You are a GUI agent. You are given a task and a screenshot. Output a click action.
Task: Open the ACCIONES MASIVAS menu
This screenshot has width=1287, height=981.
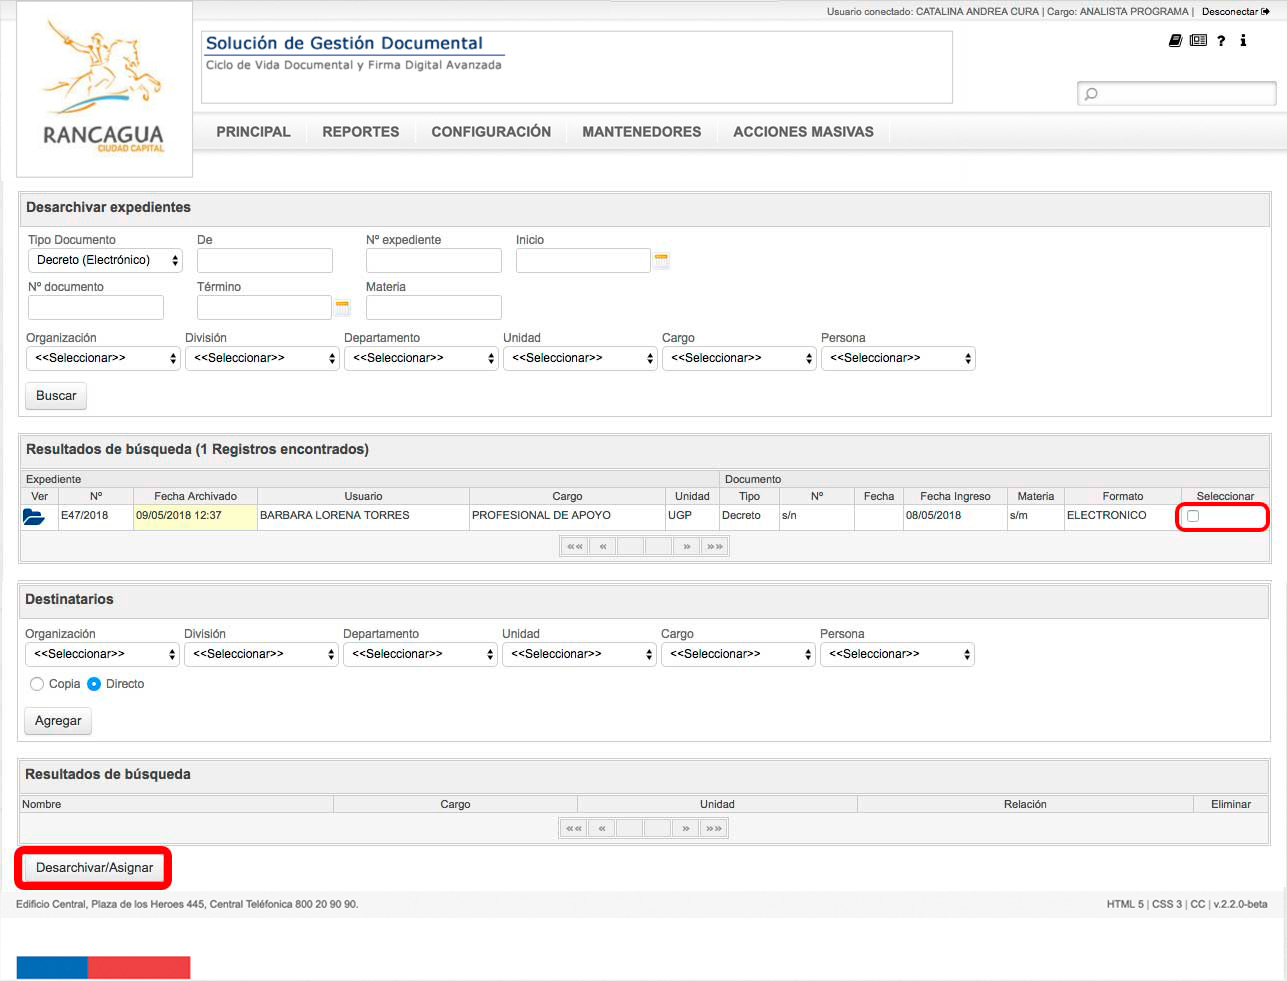pos(803,132)
